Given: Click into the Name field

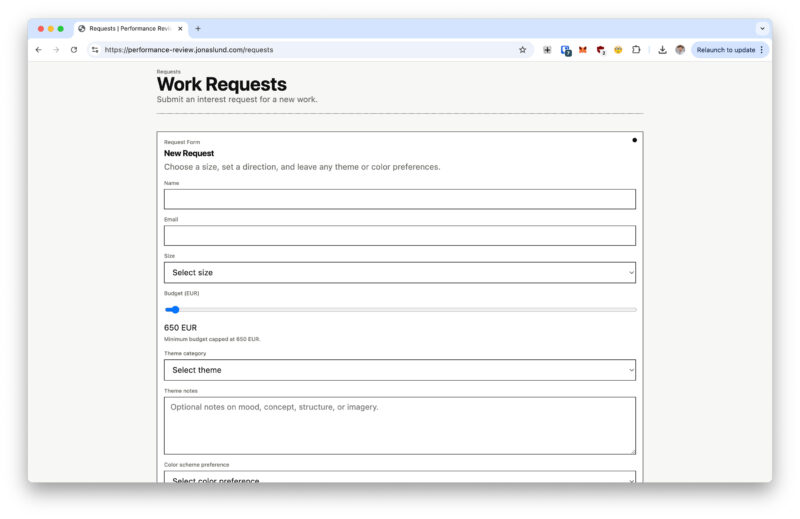Looking at the screenshot, I should click(x=399, y=199).
